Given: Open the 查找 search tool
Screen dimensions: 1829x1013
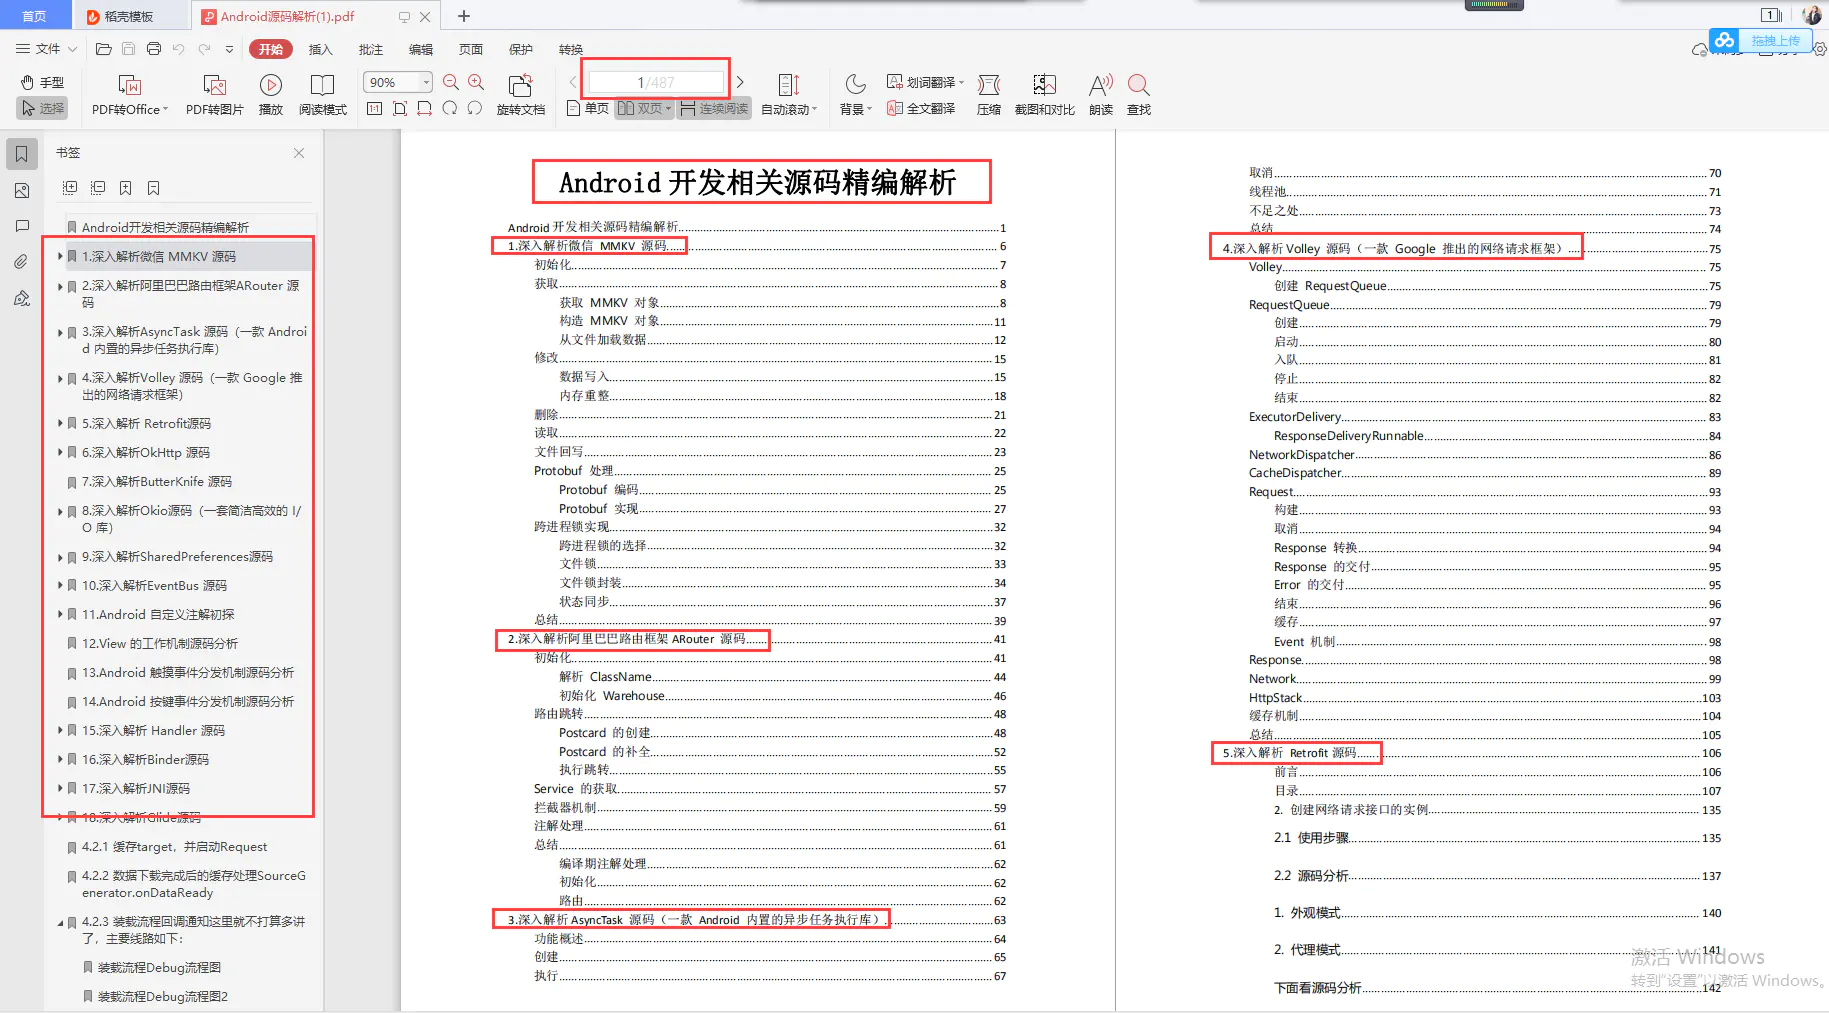Looking at the screenshot, I should pos(1139,95).
